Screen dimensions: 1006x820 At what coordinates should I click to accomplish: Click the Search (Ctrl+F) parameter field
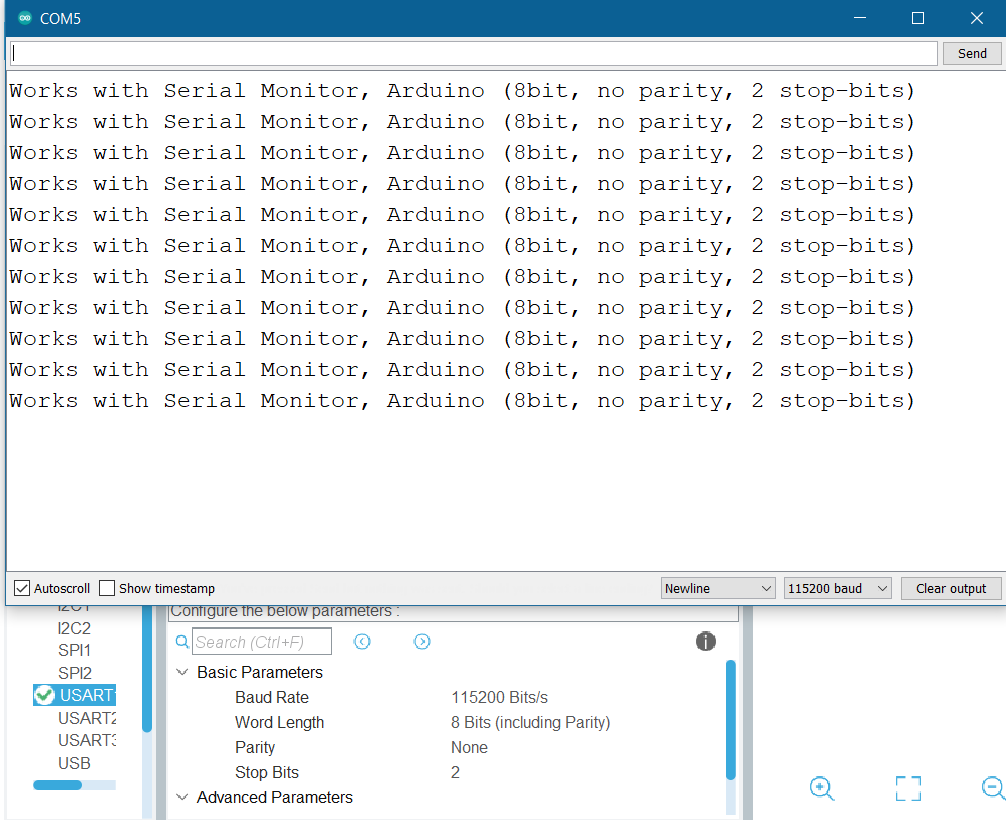pyautogui.click(x=262, y=642)
